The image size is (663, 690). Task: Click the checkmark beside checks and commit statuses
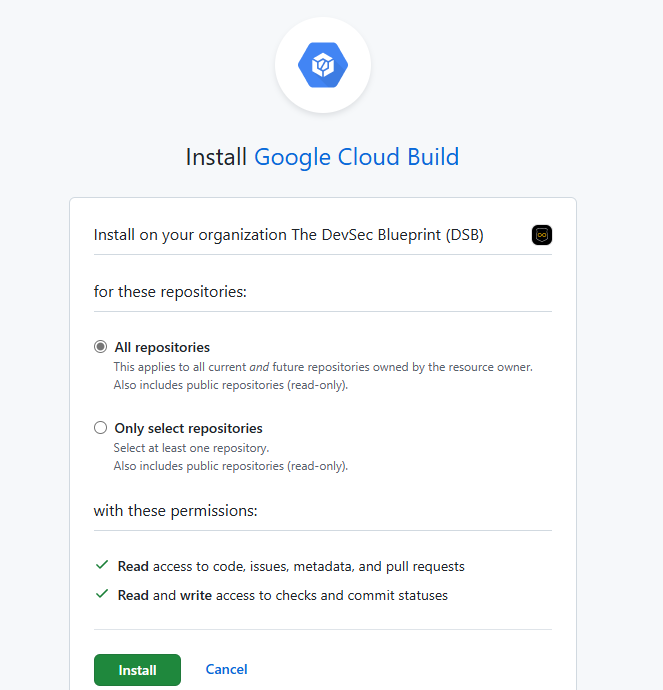102,594
